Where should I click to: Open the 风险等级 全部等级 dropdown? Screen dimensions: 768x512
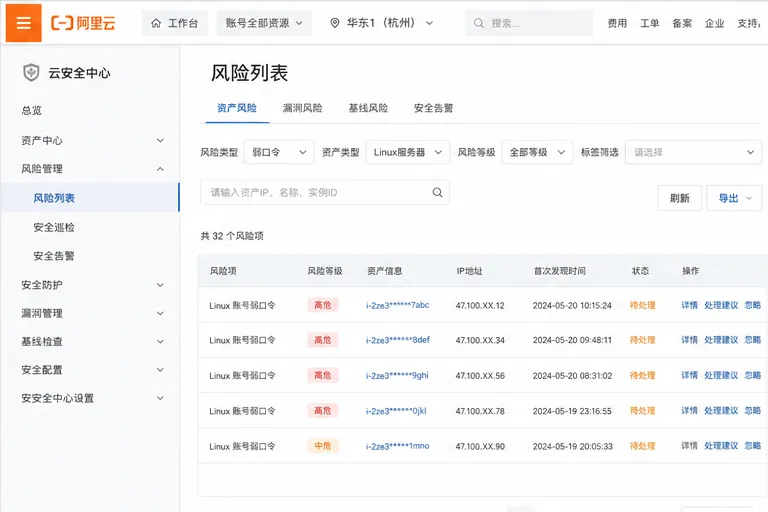tap(537, 152)
